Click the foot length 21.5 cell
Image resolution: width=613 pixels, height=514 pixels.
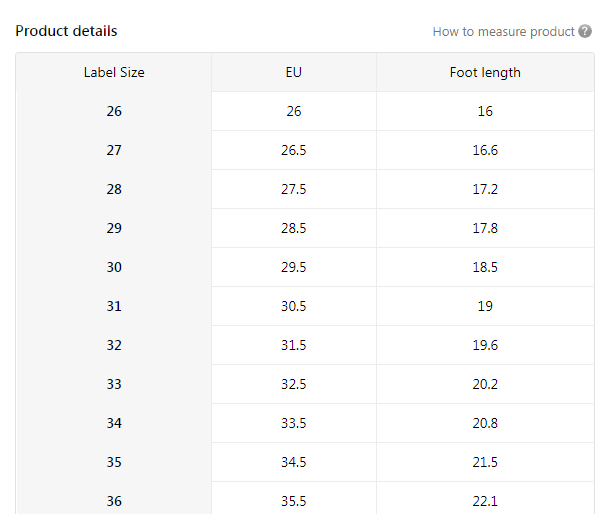485,462
